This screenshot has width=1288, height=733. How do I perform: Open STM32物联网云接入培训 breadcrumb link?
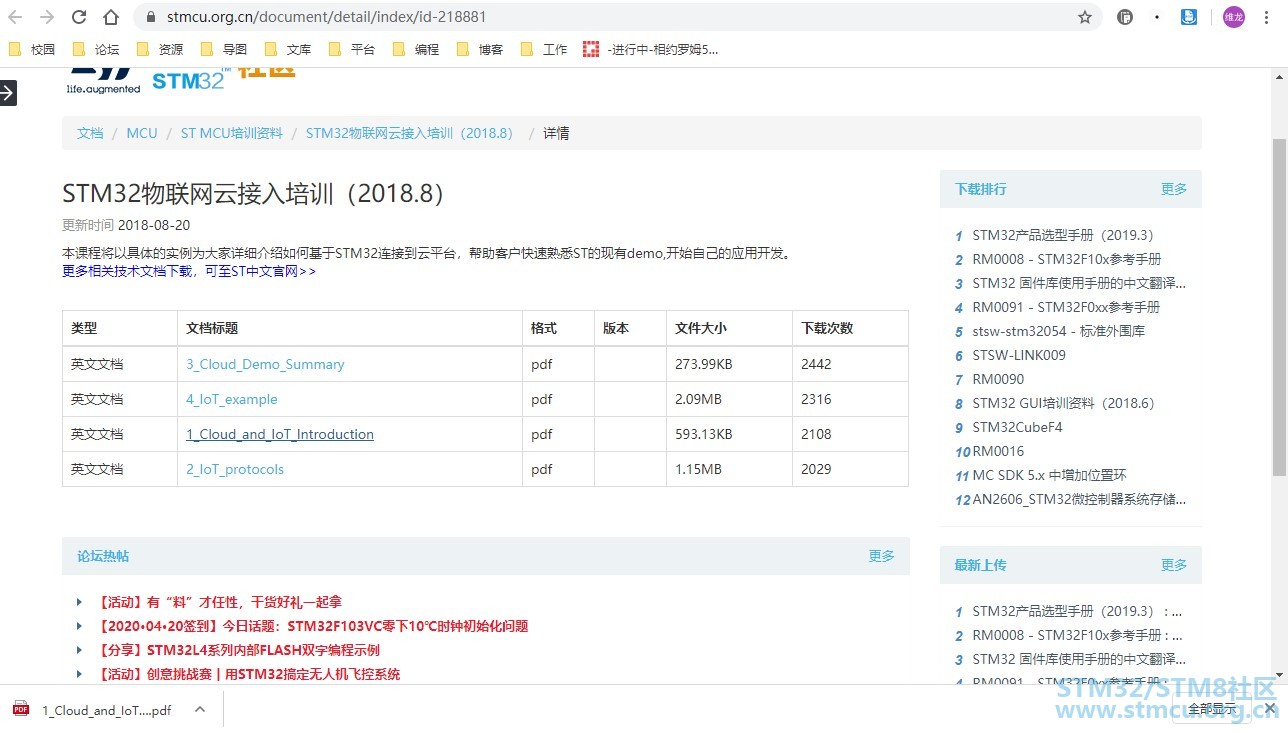(x=412, y=133)
